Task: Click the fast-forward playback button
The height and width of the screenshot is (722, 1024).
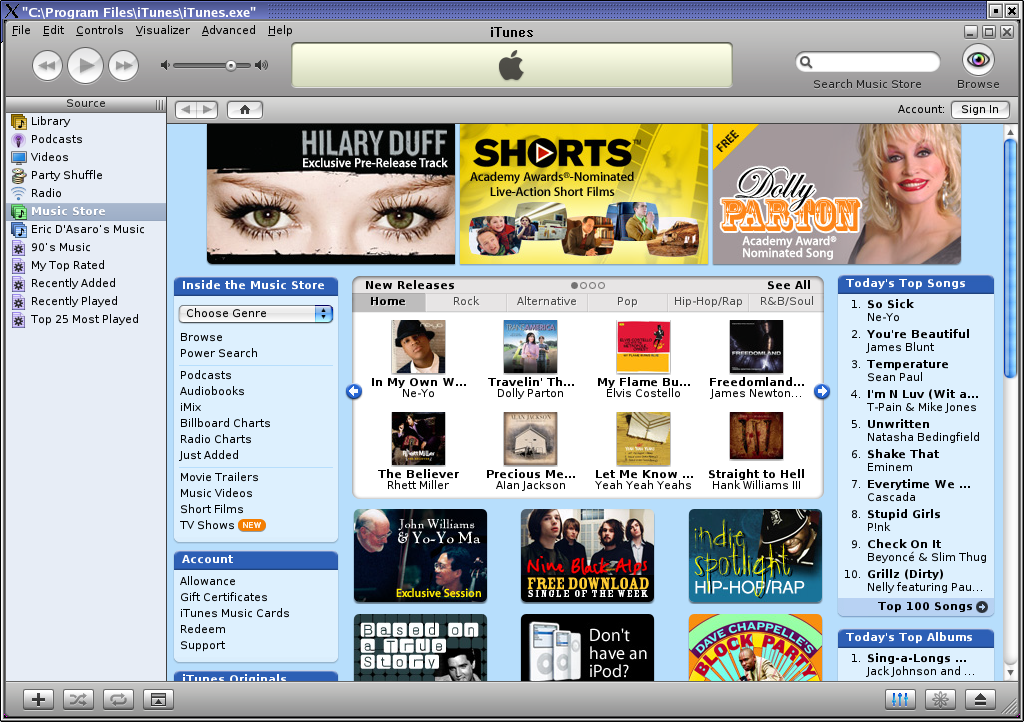Action: pyautogui.click(x=123, y=65)
